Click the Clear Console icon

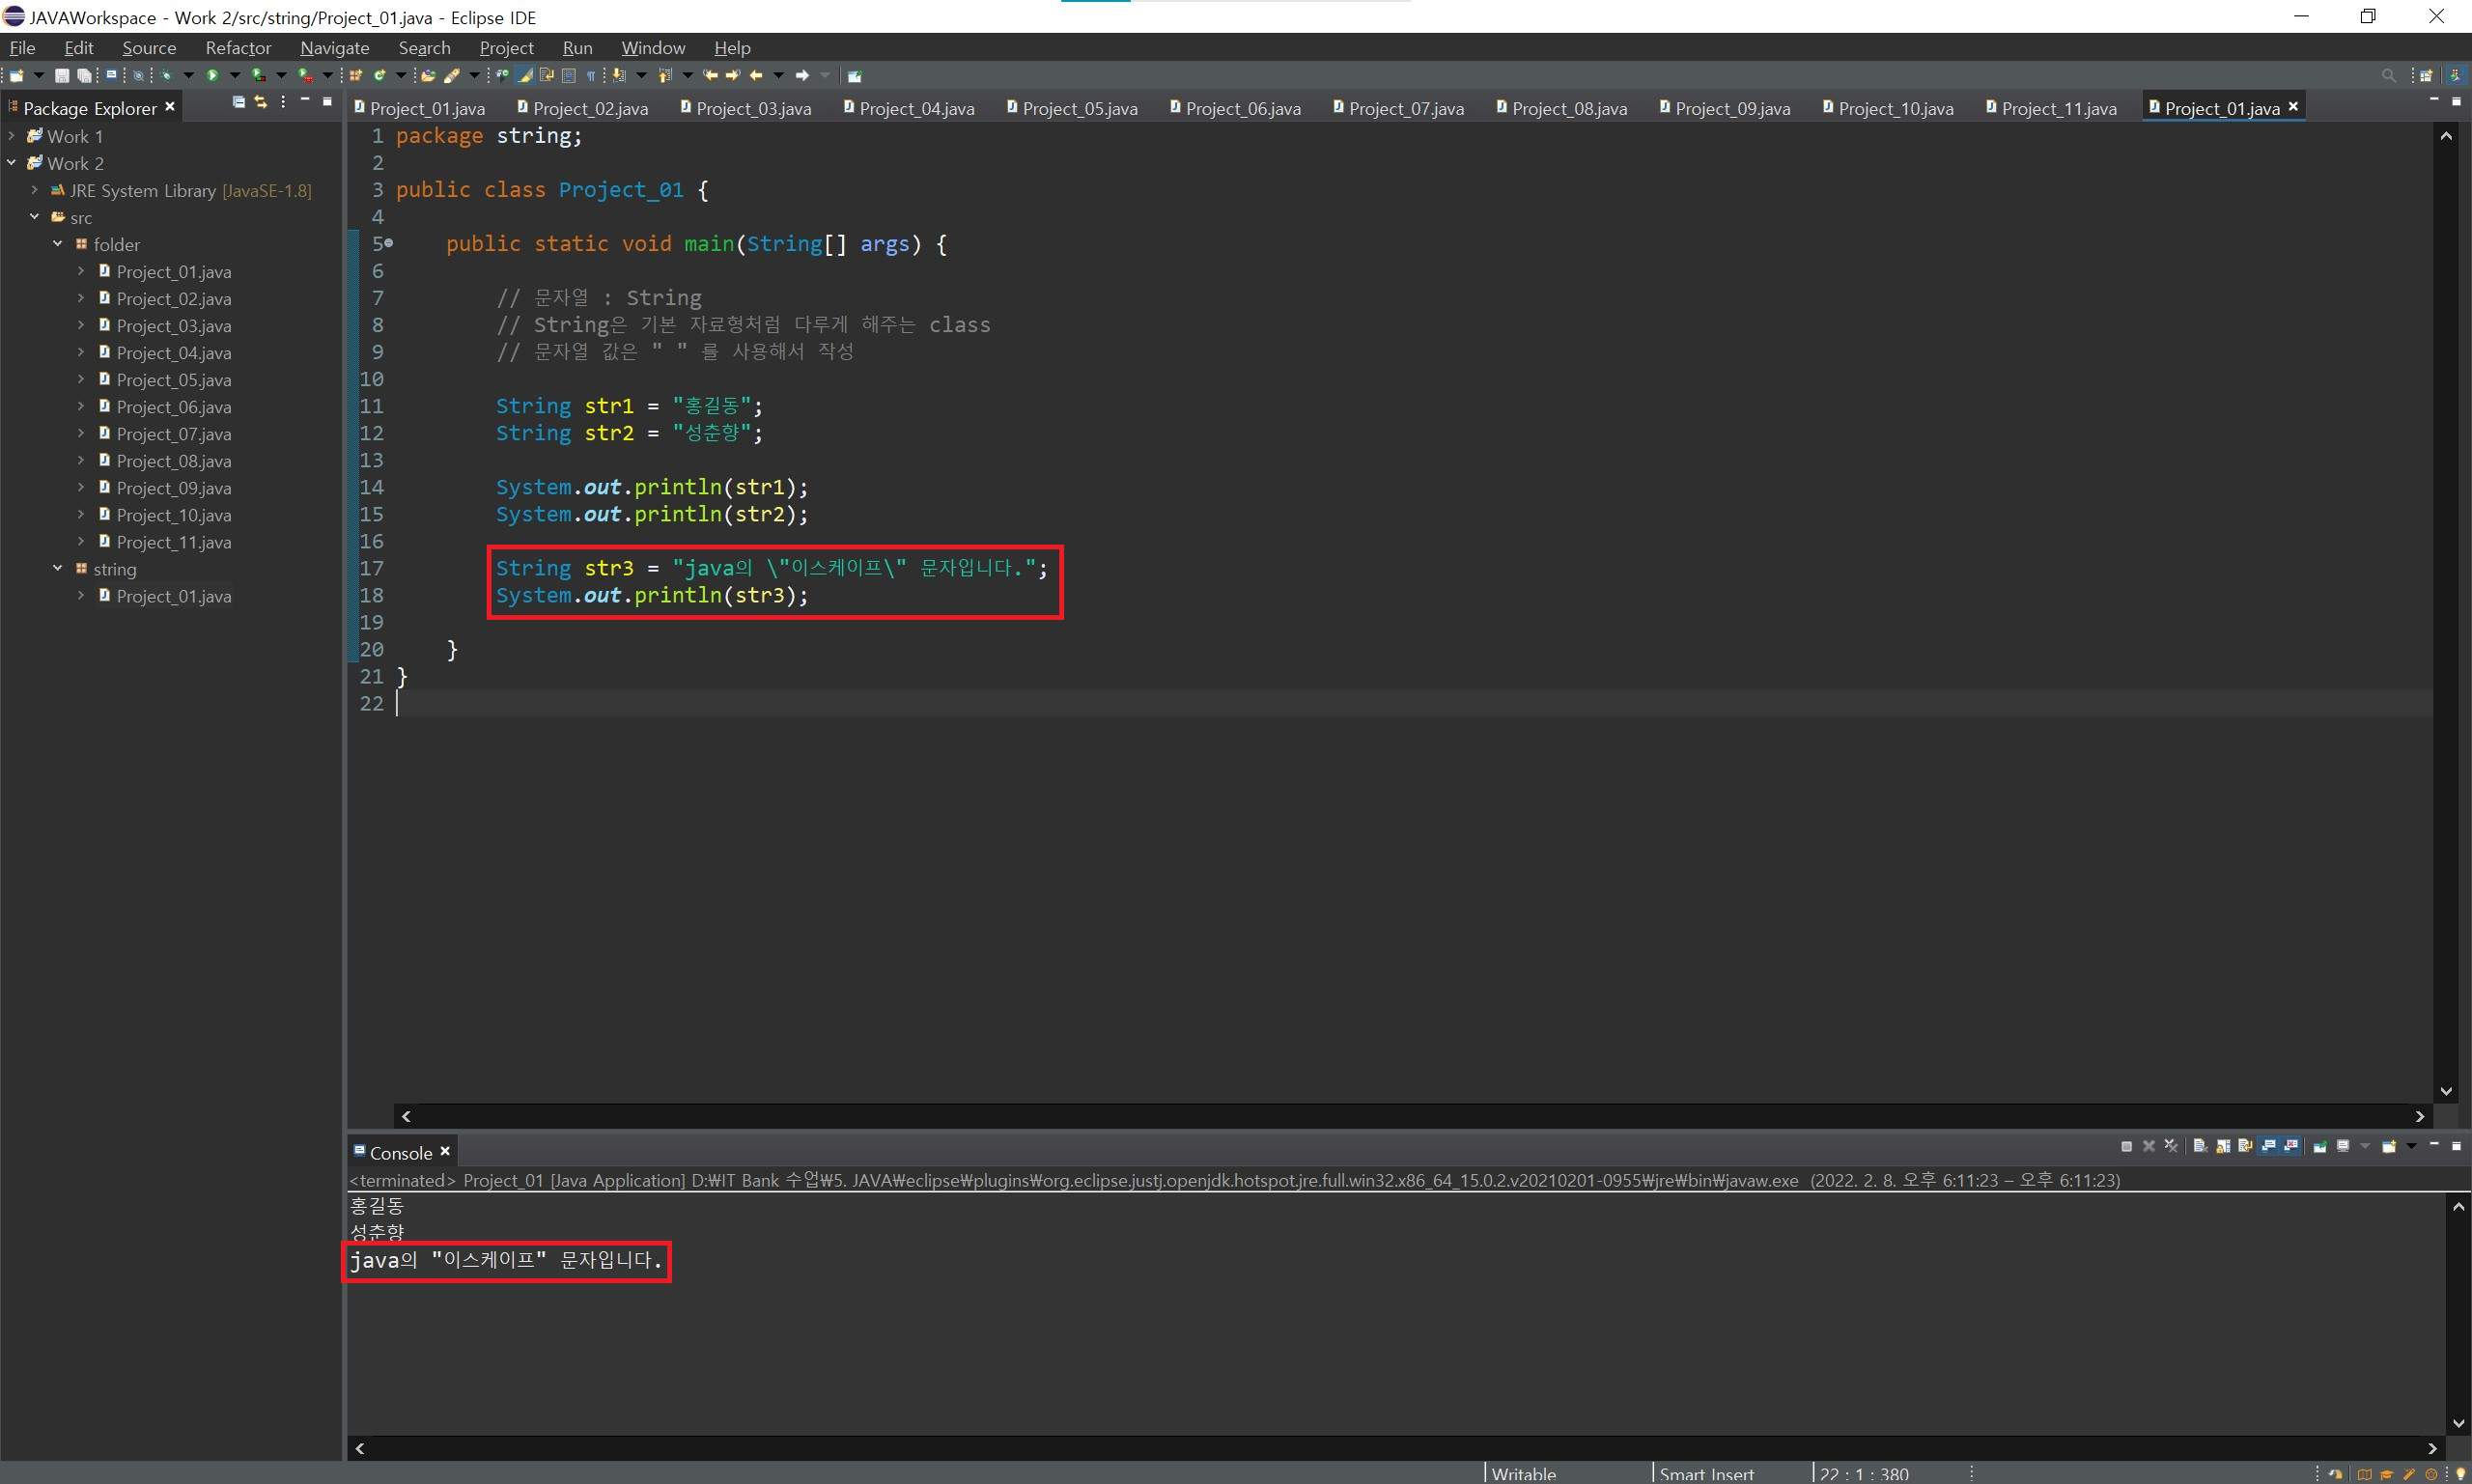pyautogui.click(x=2200, y=1146)
